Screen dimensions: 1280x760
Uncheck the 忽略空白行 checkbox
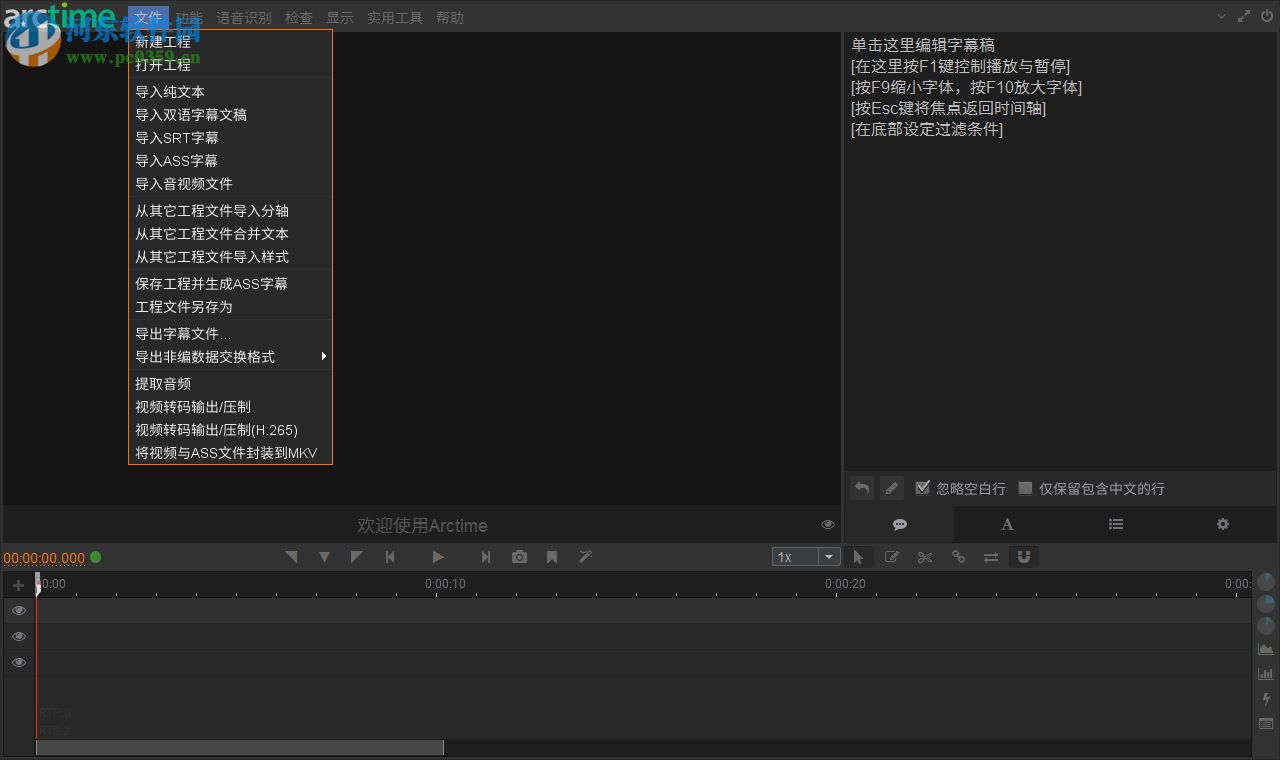point(923,488)
